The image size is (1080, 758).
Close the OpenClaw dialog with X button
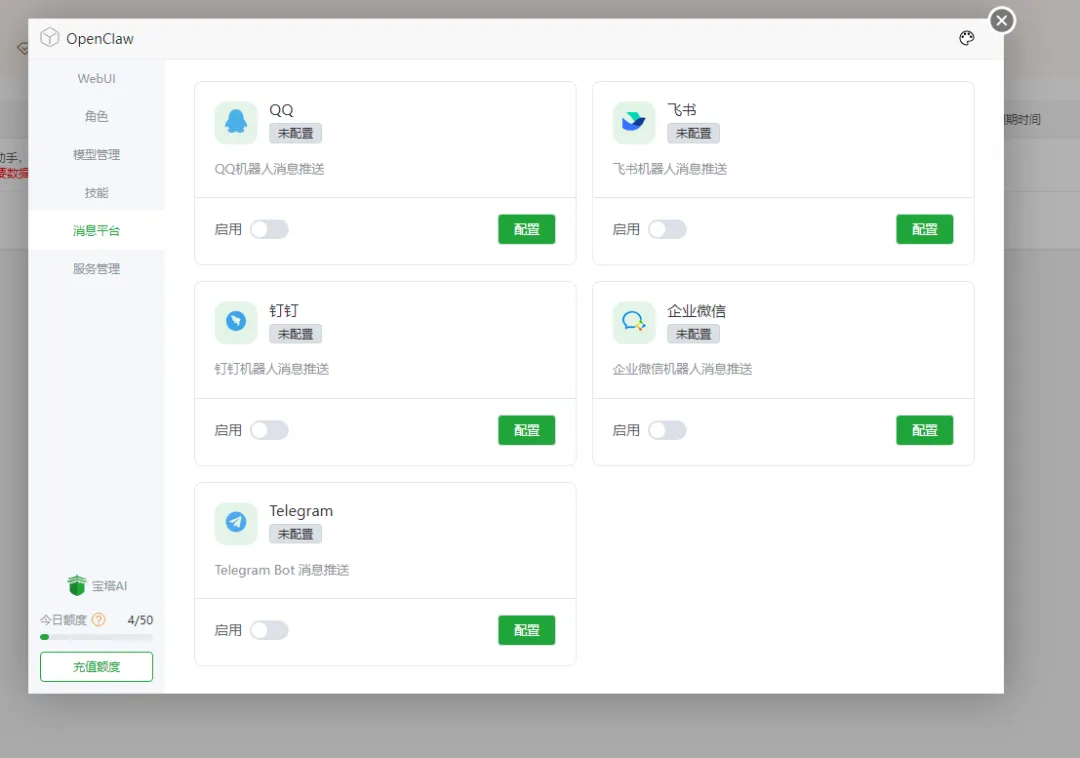click(x=1001, y=21)
